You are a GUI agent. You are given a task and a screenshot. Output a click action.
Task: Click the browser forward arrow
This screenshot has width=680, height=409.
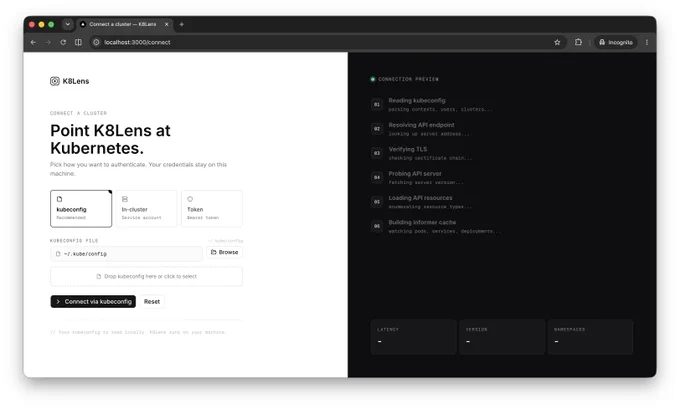point(48,42)
